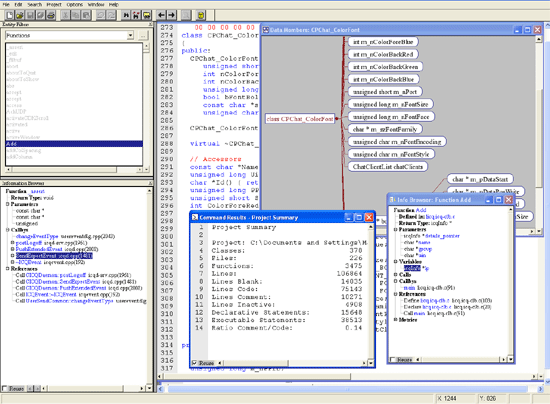
Task: Click the Forward arrow toolbar icon
Action: click(x=172, y=15)
